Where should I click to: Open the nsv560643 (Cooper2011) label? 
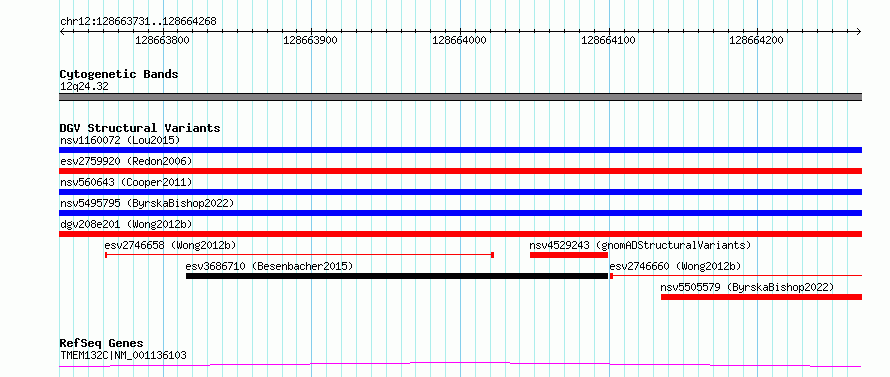(126, 182)
